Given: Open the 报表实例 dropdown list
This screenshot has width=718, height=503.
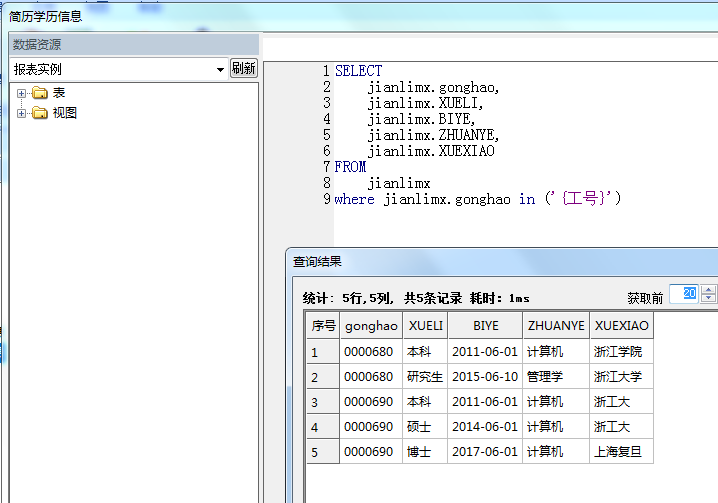Looking at the screenshot, I should pos(220,69).
